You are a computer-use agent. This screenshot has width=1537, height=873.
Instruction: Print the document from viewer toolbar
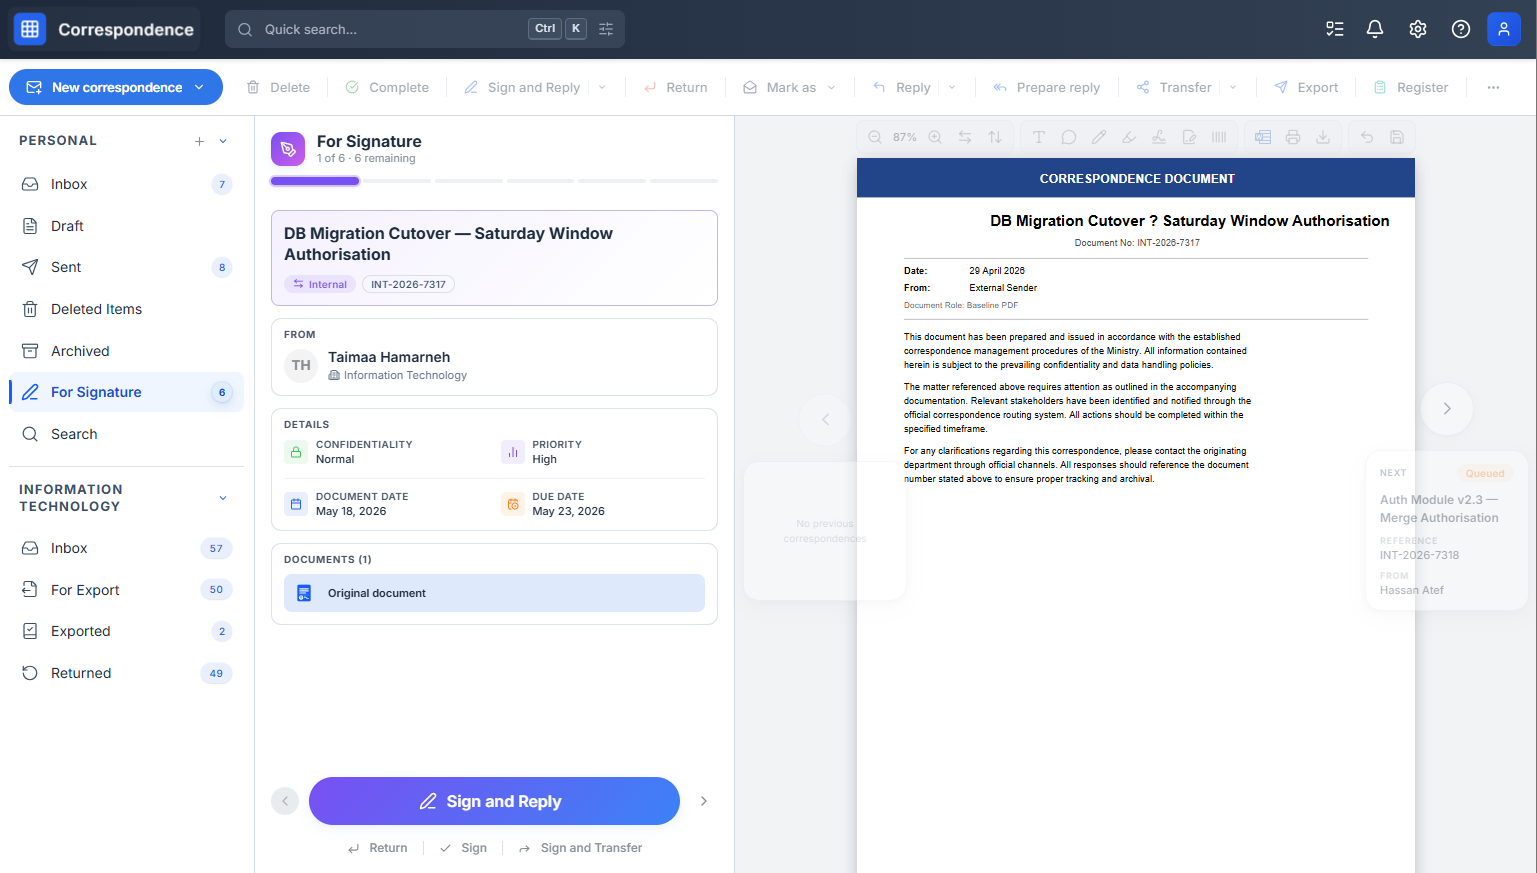[x=1293, y=137]
